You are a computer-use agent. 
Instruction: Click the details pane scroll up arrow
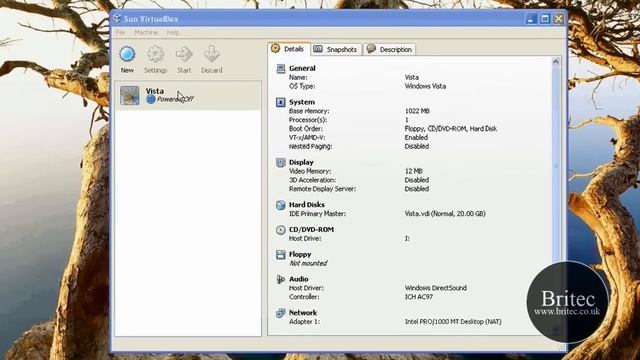coord(556,62)
